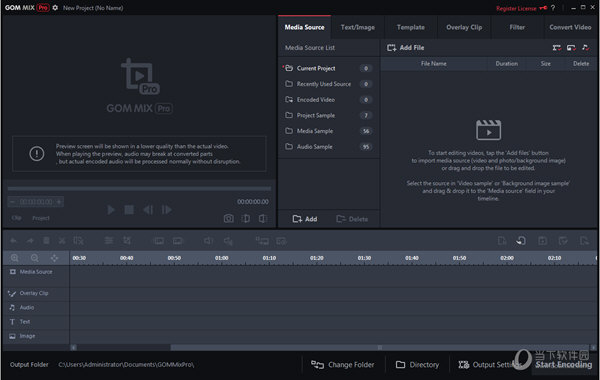
Task: Click the timecode input field
Action: (36, 202)
